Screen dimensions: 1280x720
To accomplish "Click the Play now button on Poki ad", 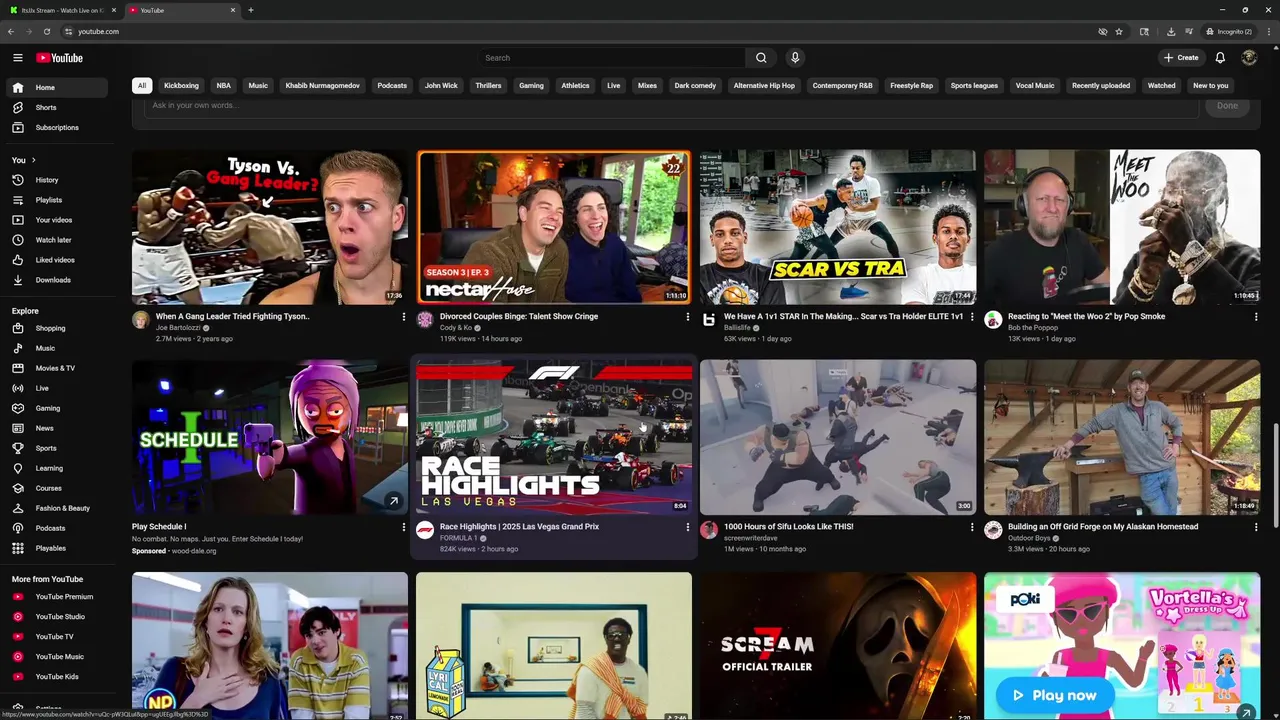I will (x=1054, y=695).
